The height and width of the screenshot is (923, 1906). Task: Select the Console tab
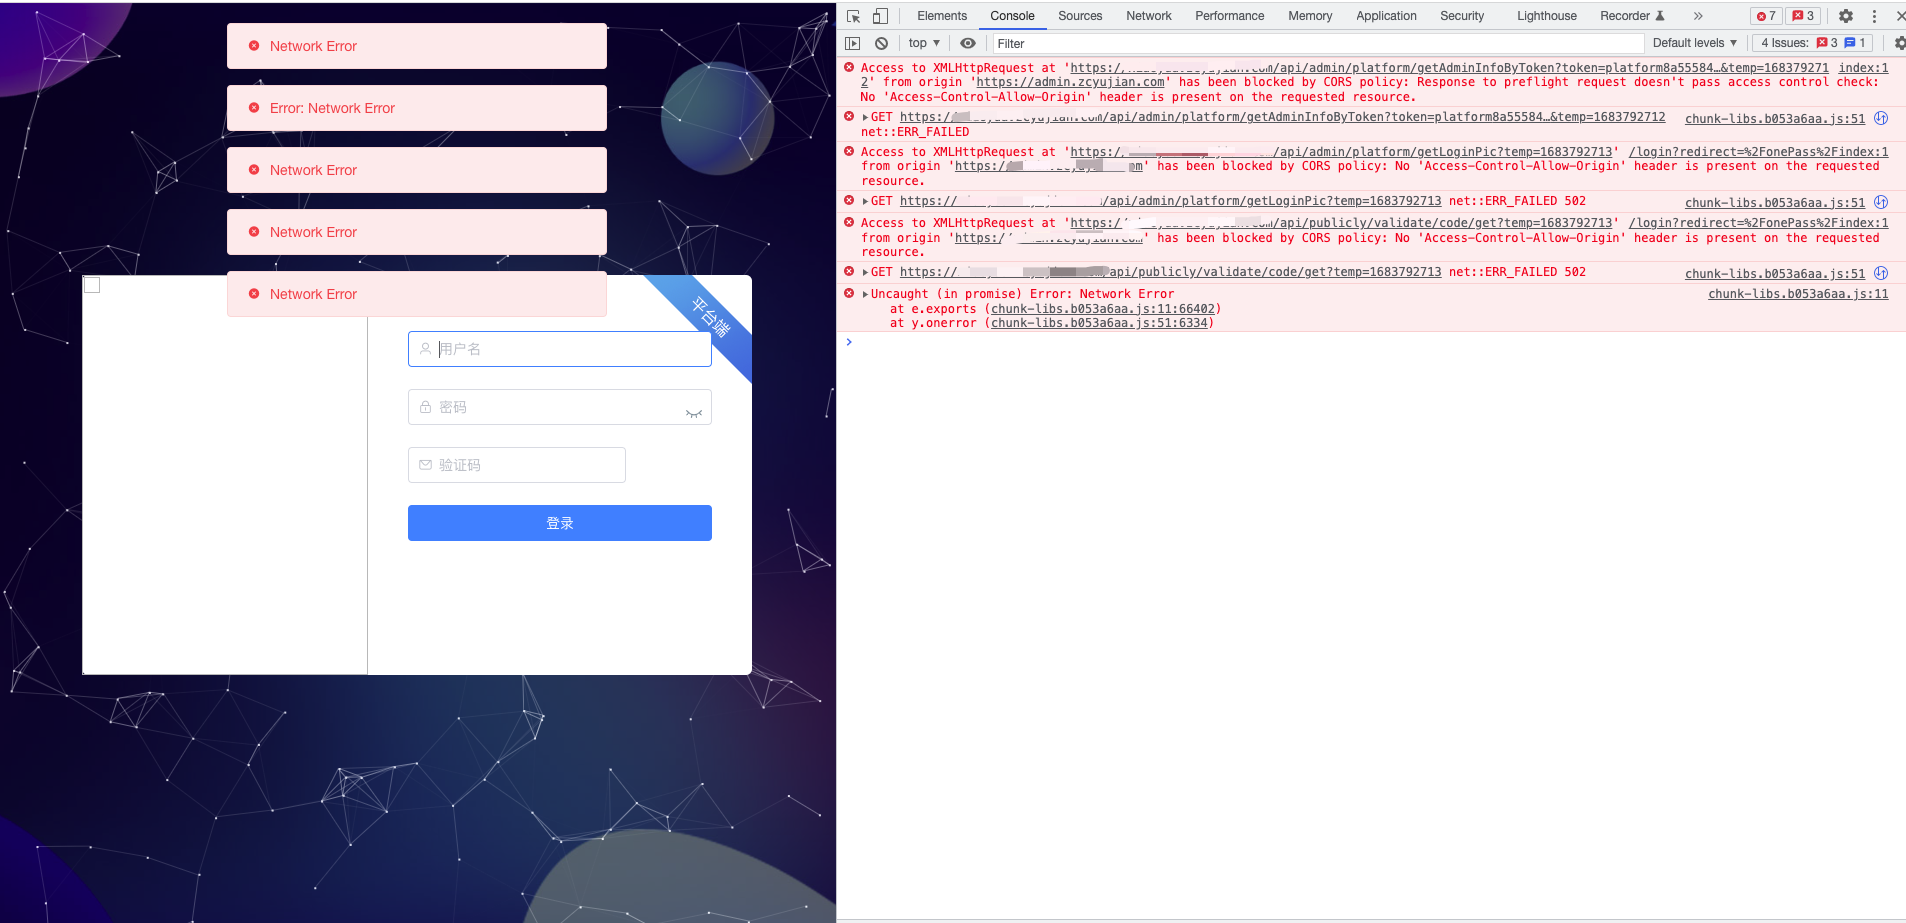[1012, 16]
